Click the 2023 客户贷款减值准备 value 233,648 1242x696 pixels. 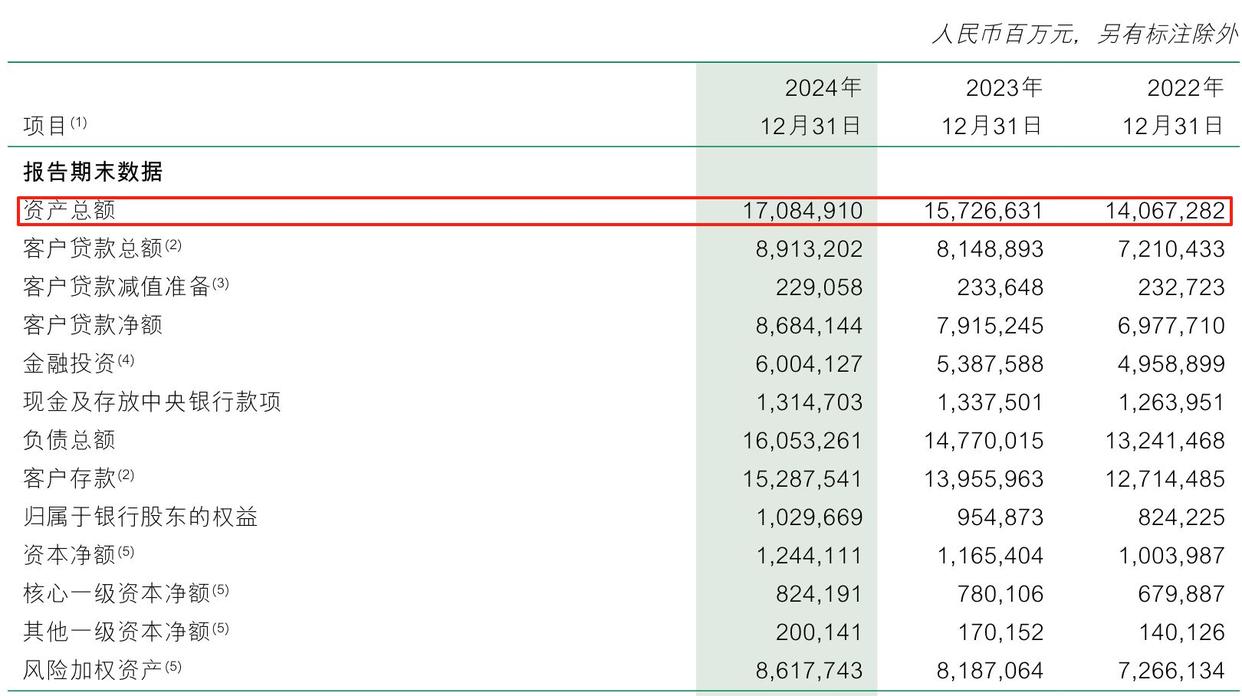tap(990, 288)
